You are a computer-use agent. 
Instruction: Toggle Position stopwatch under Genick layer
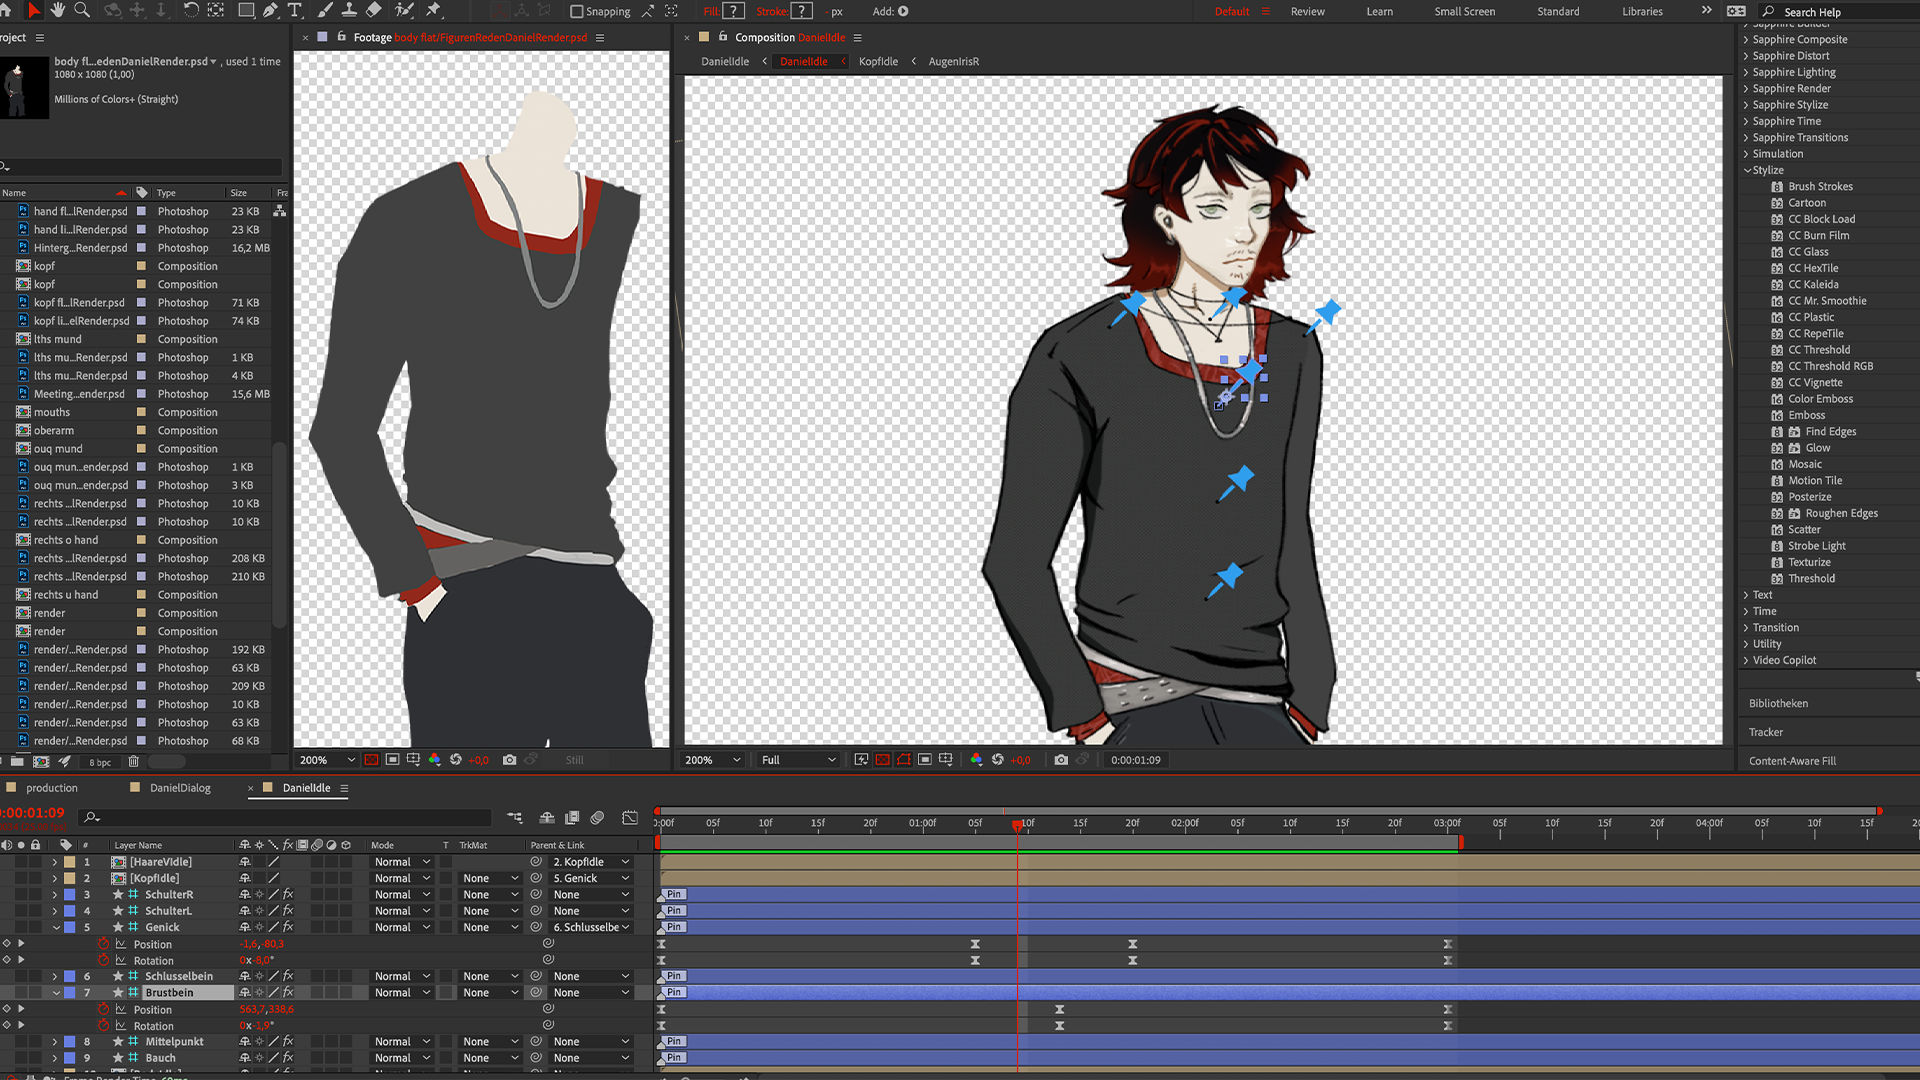pos(103,944)
